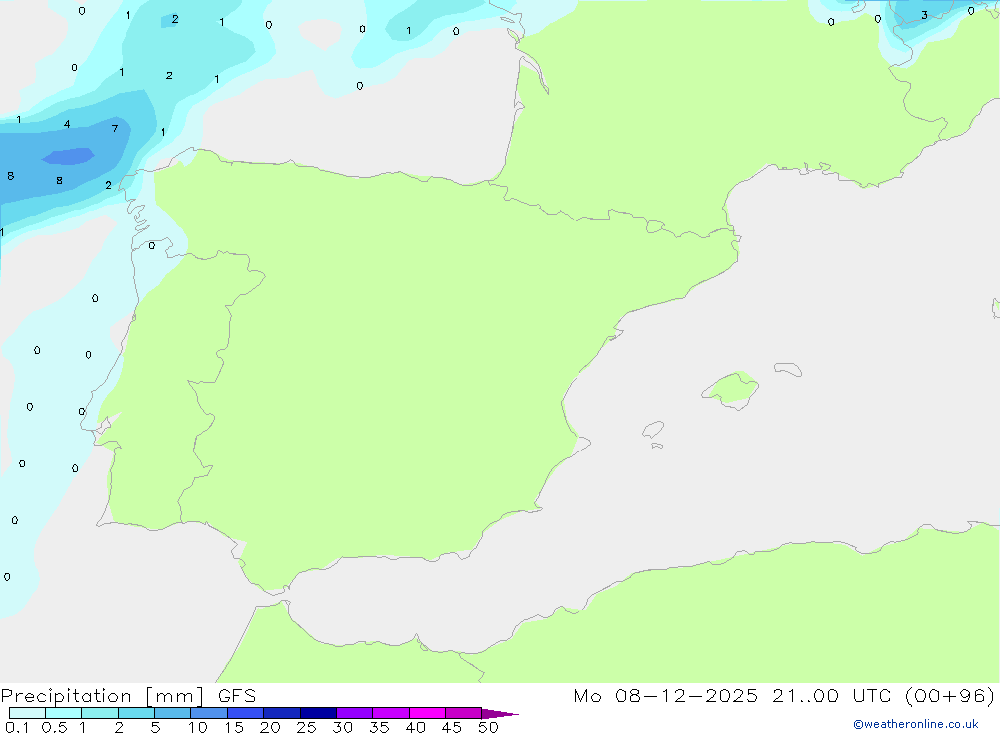Image resolution: width=1000 pixels, height=733 pixels.
Task: Click the '10' legend scale label
Action: coord(197,727)
